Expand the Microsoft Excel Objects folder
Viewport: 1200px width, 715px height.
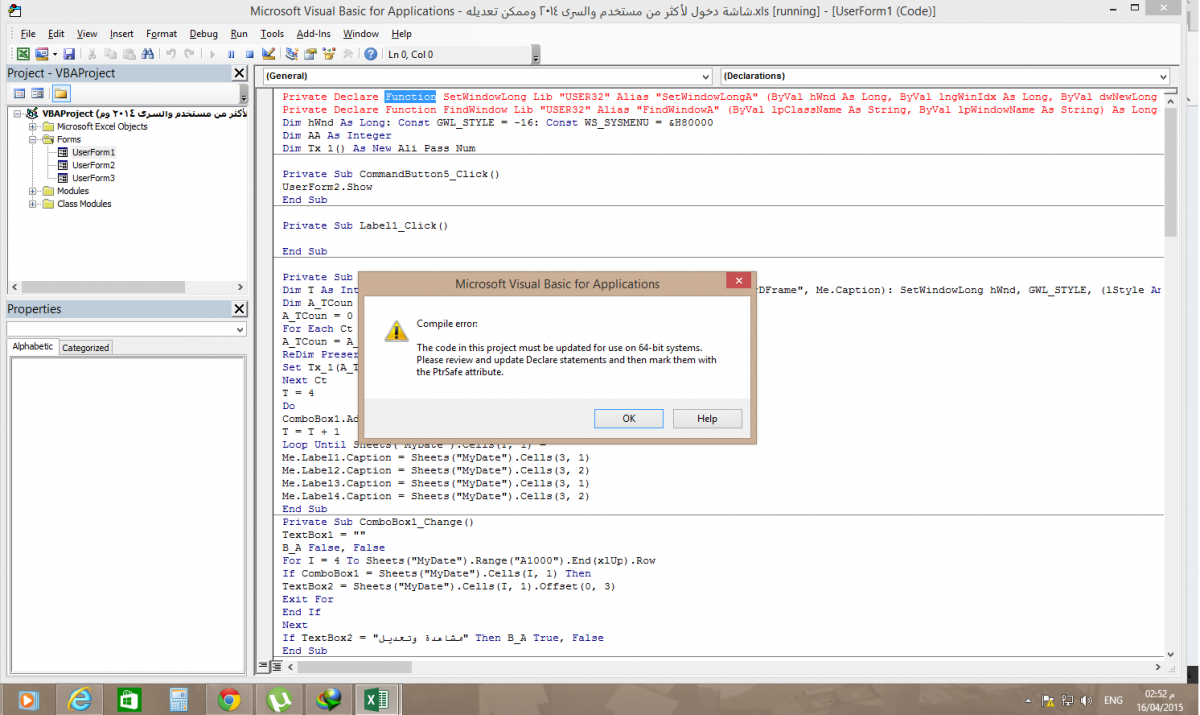coord(33,127)
